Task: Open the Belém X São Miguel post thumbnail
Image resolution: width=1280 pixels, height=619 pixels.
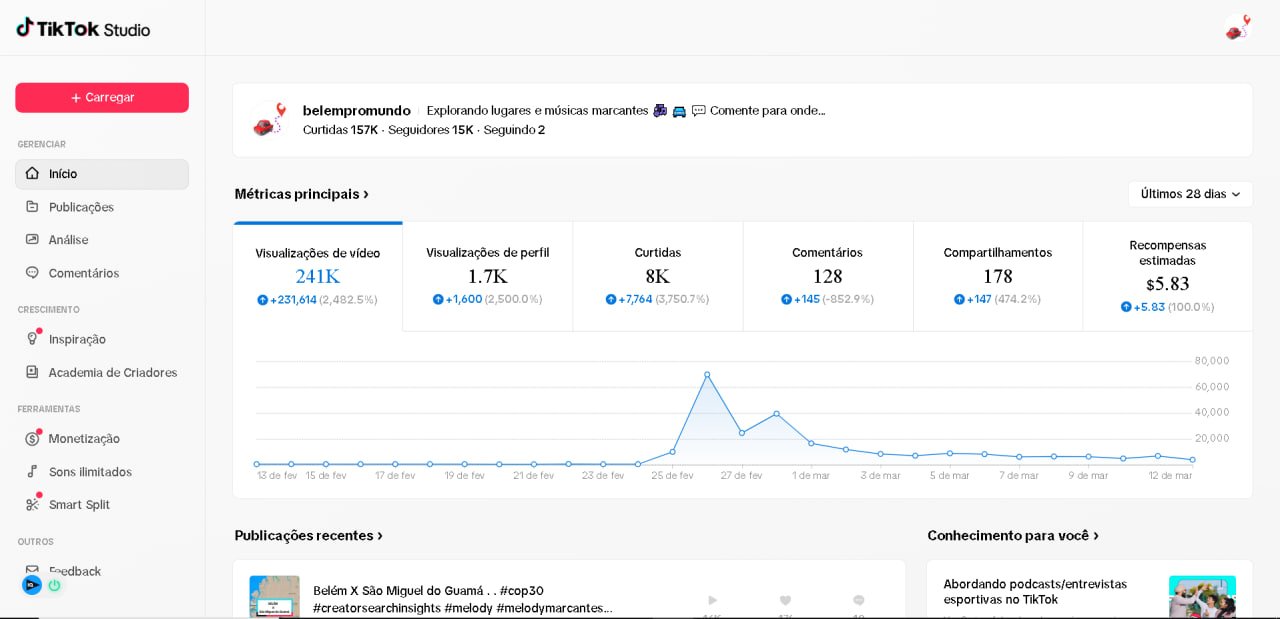Action: pos(275,596)
